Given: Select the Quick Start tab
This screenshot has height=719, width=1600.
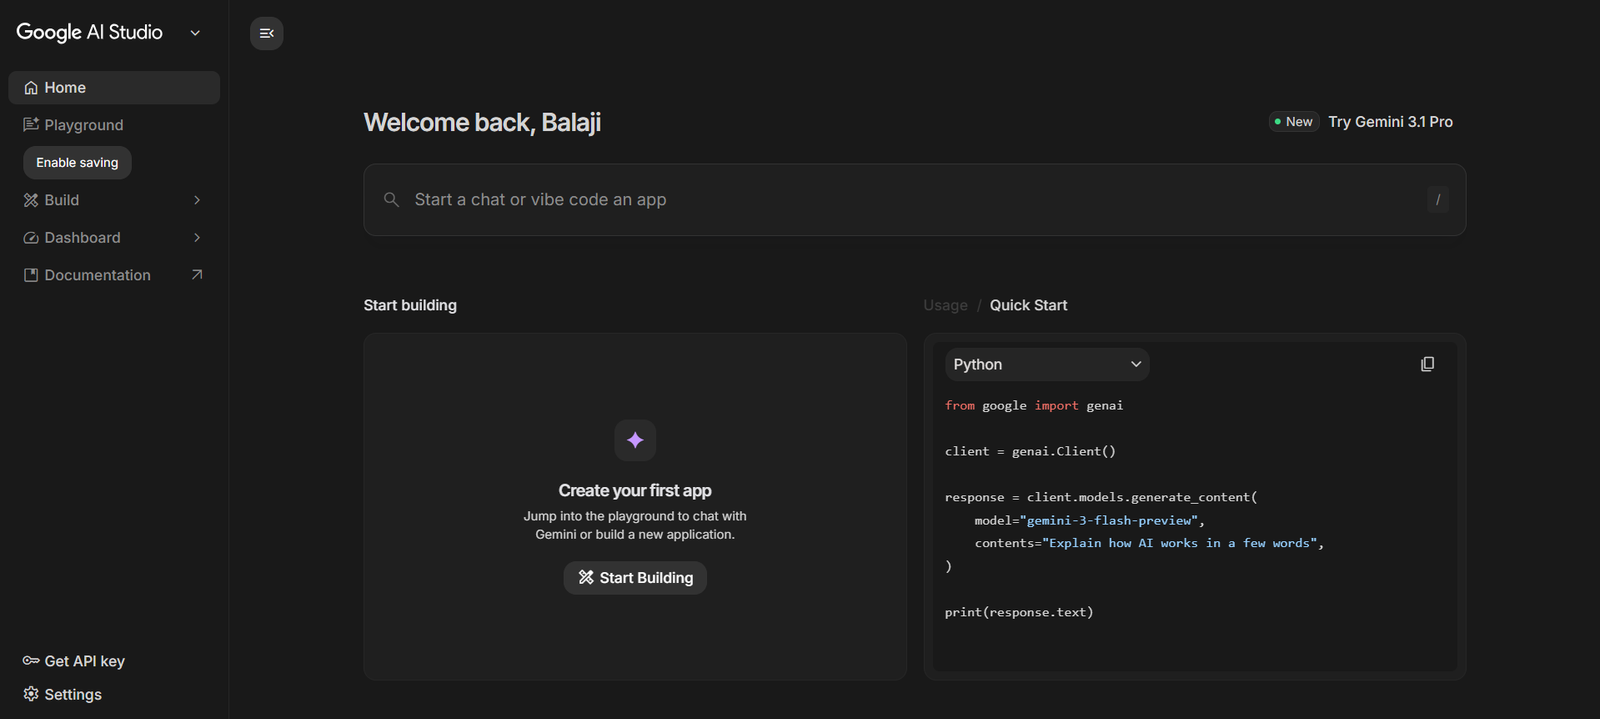Looking at the screenshot, I should tap(1028, 305).
